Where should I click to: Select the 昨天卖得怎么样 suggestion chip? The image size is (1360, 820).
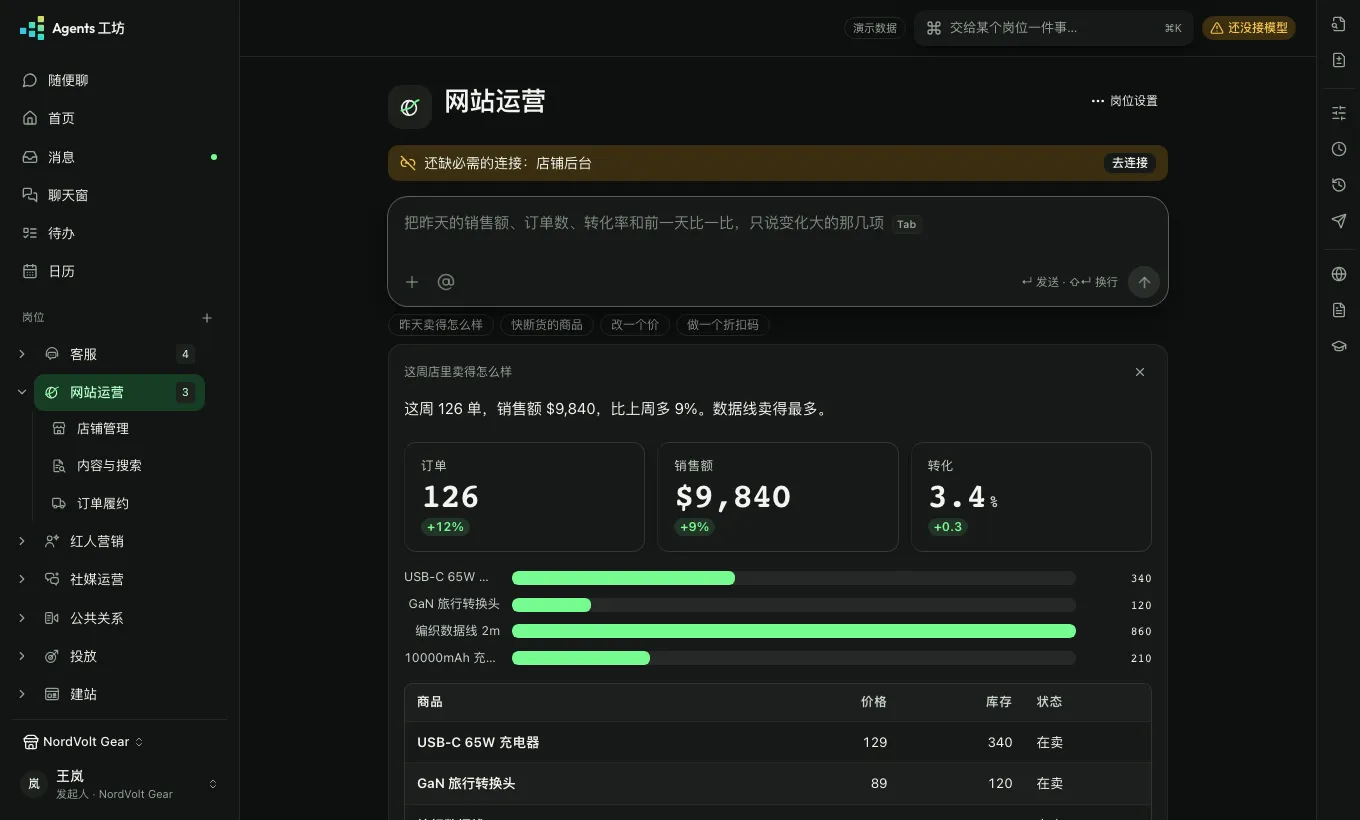pos(441,325)
